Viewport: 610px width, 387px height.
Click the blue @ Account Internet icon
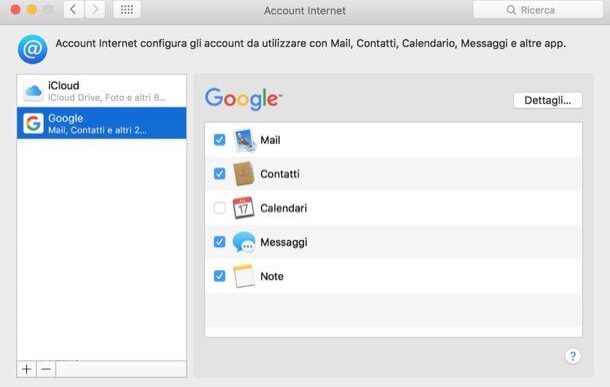[33, 49]
